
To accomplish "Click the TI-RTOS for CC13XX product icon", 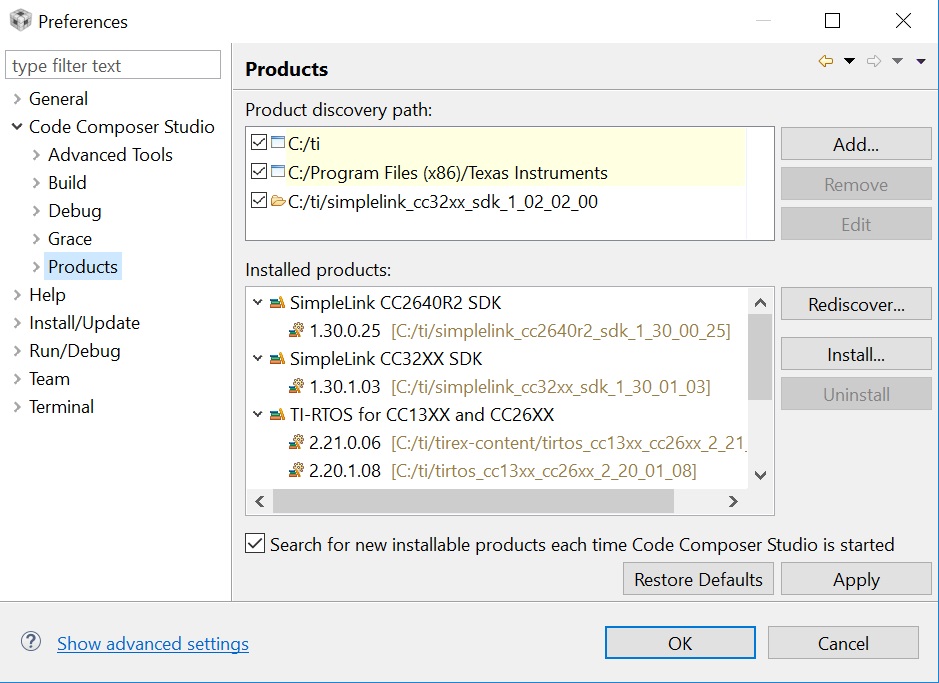I will coord(277,415).
